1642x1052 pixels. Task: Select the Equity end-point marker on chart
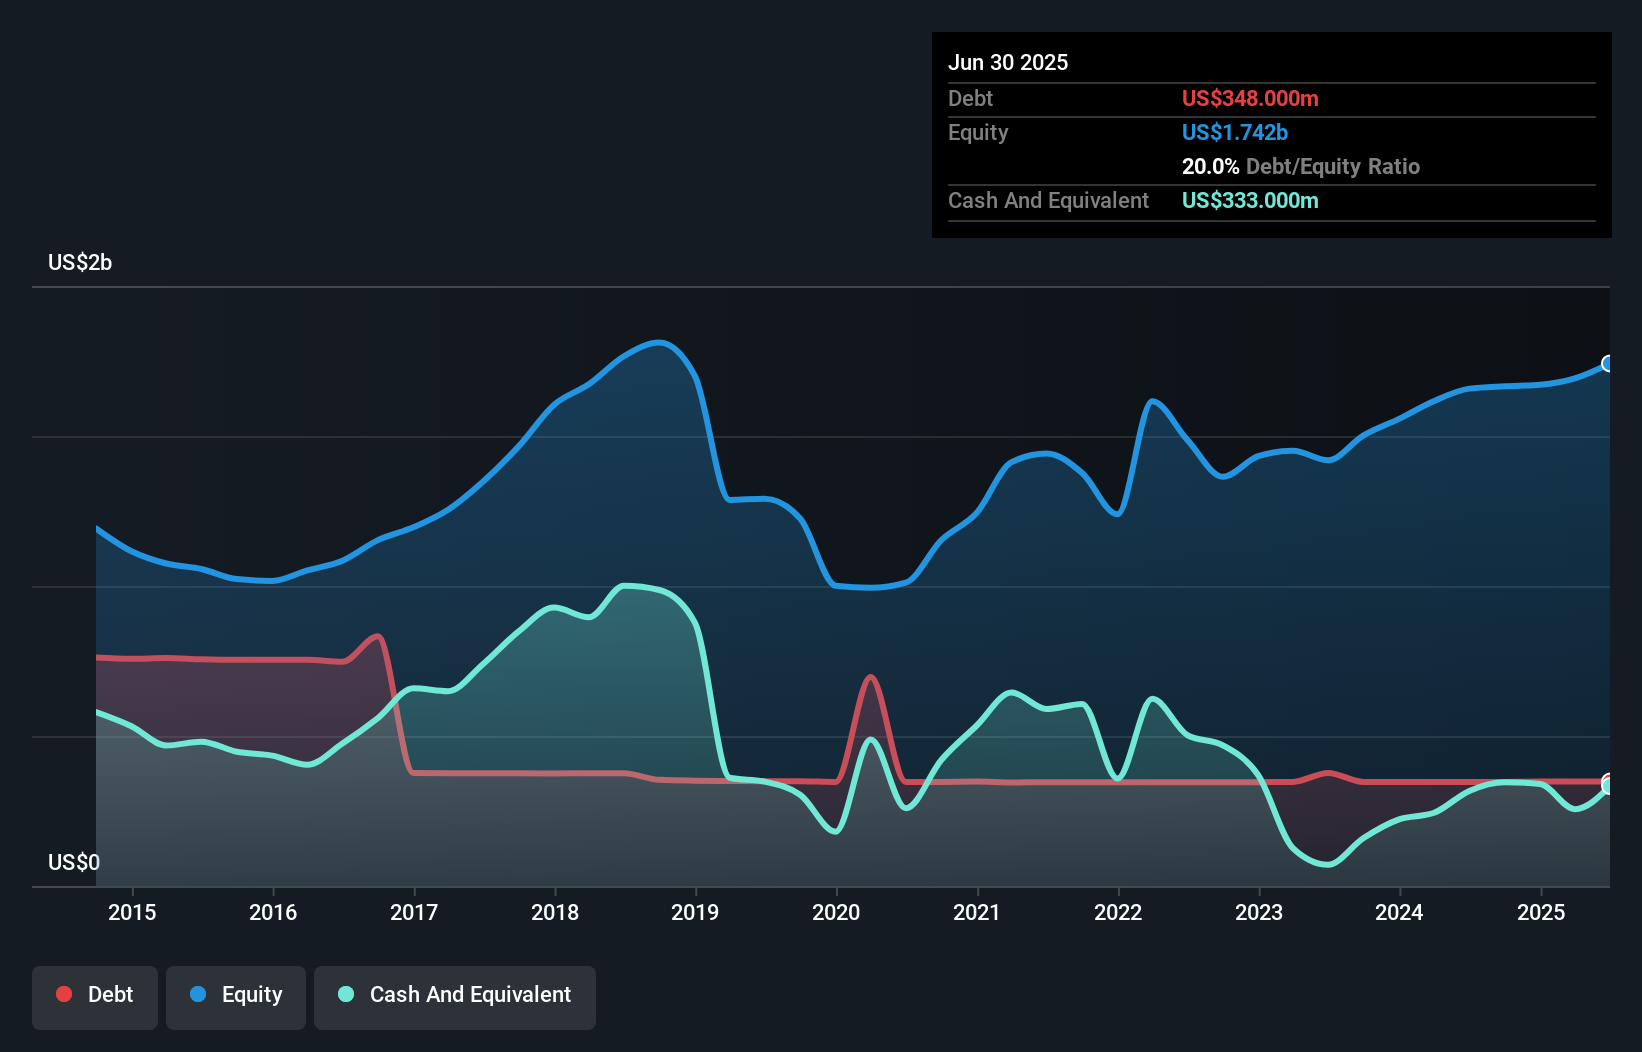pos(1608,363)
